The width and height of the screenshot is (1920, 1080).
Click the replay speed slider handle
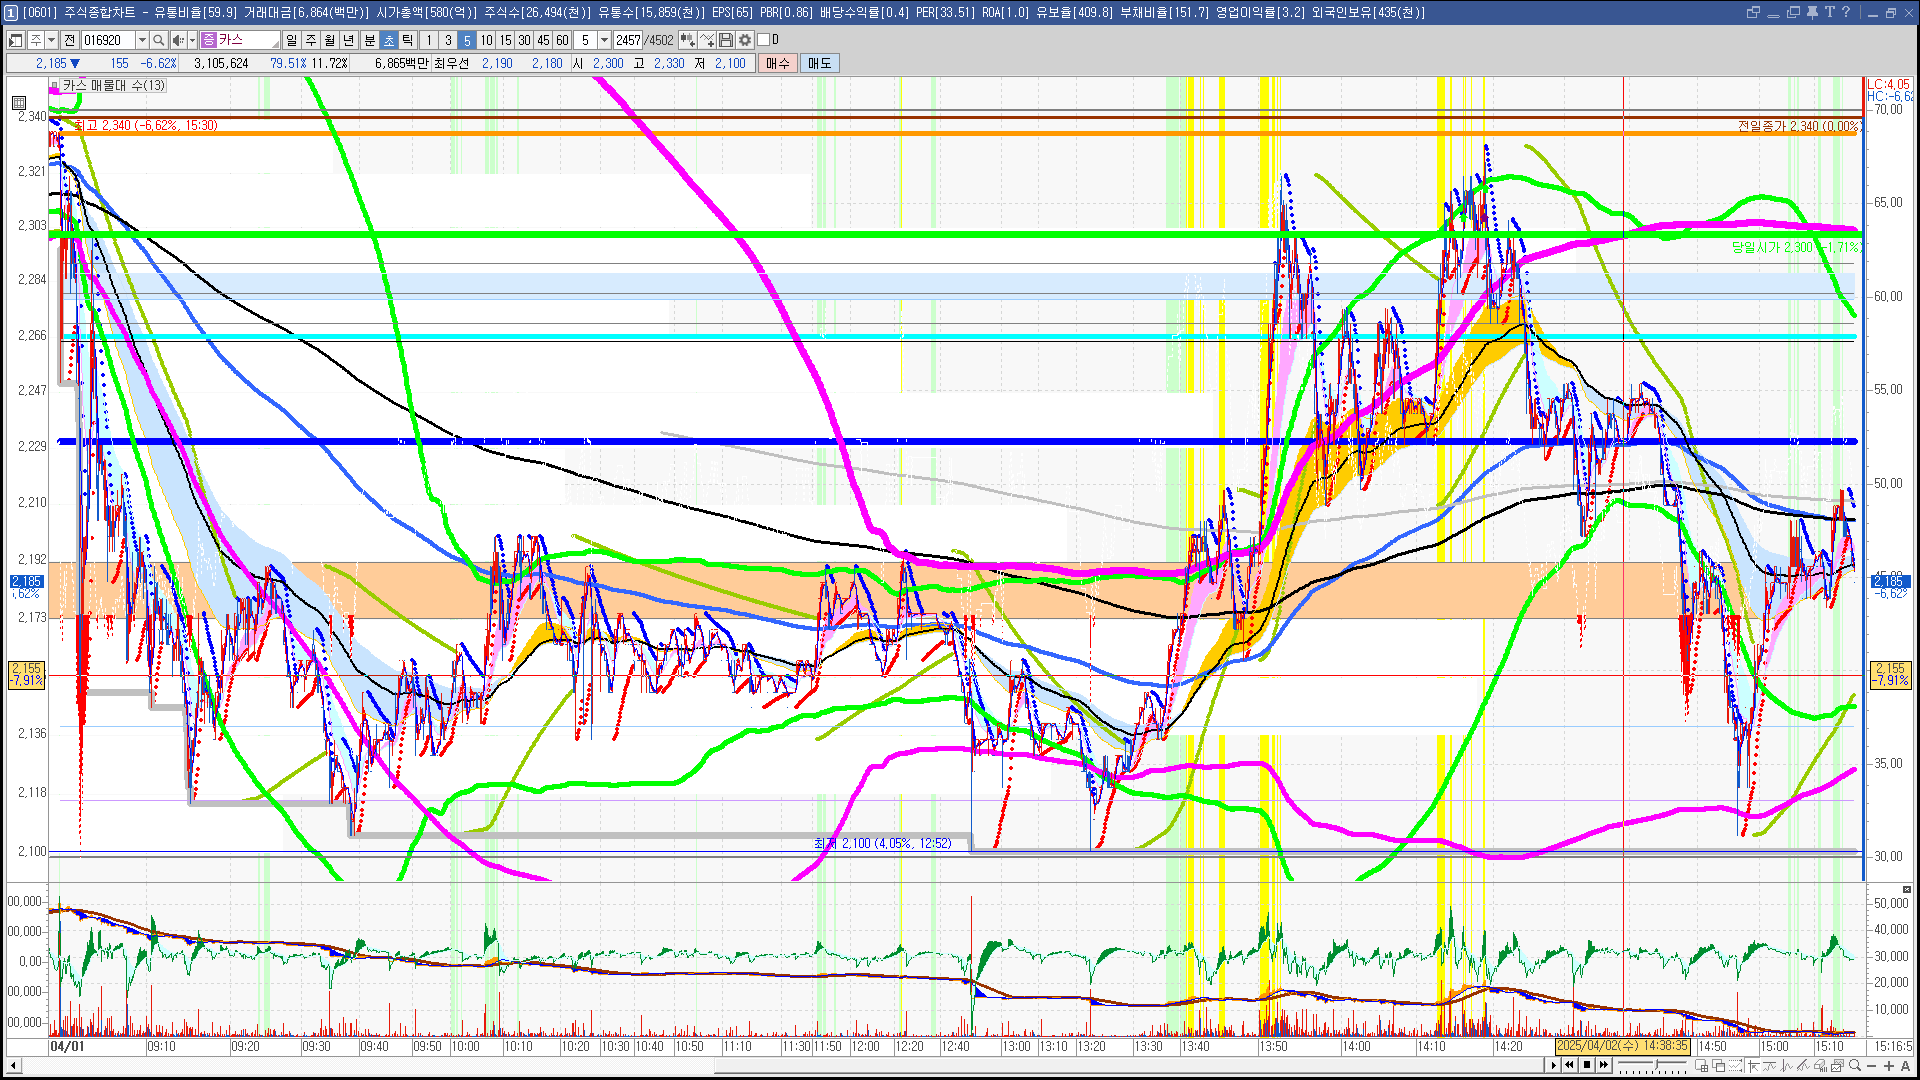click(1656, 1064)
